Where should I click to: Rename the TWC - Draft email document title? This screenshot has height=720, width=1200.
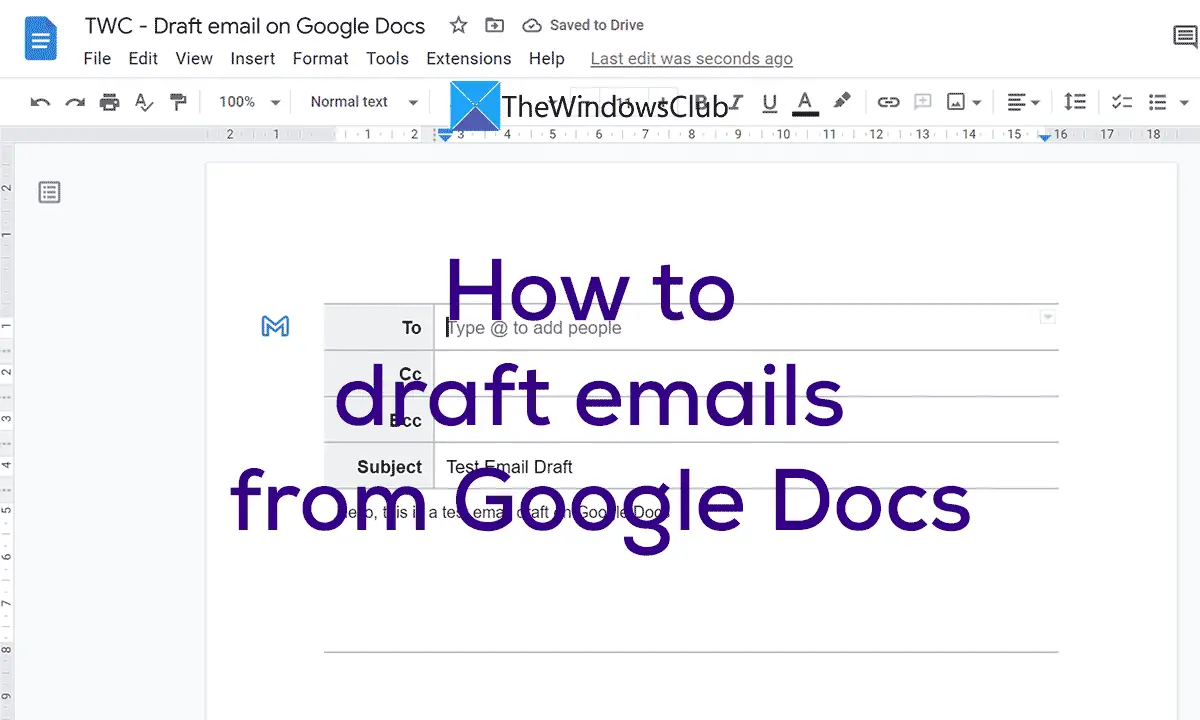255,26
